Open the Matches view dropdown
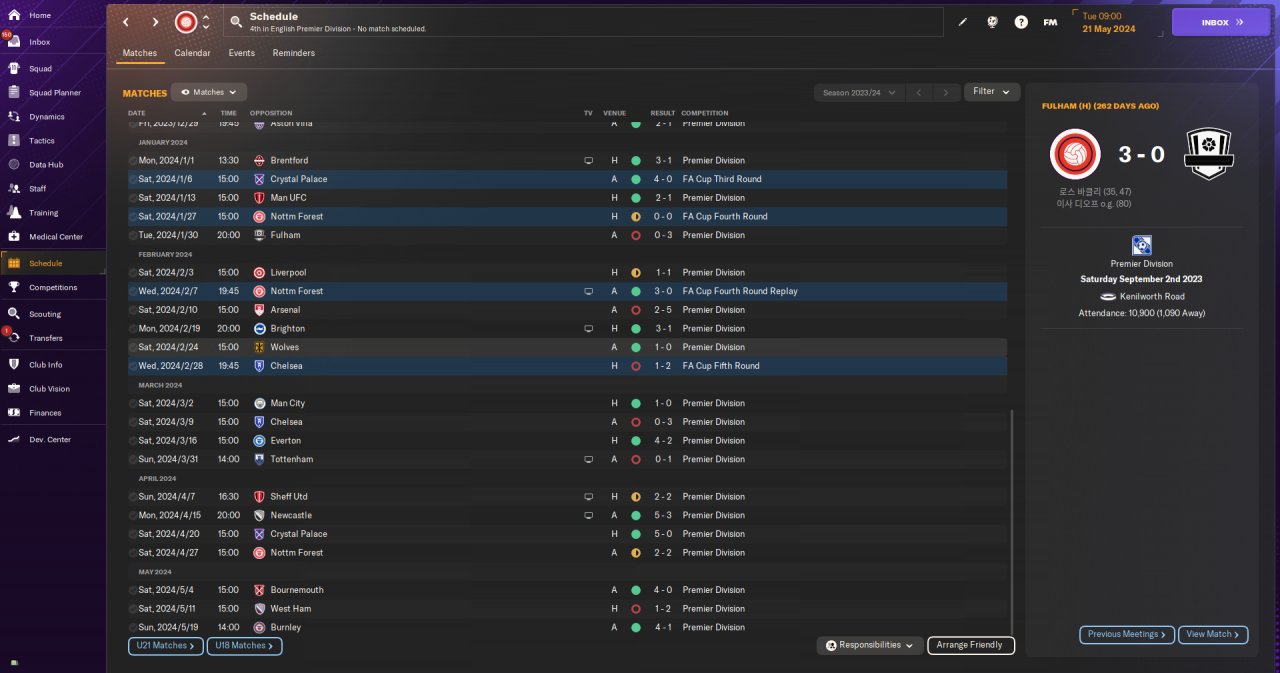1280x673 pixels. tap(209, 92)
